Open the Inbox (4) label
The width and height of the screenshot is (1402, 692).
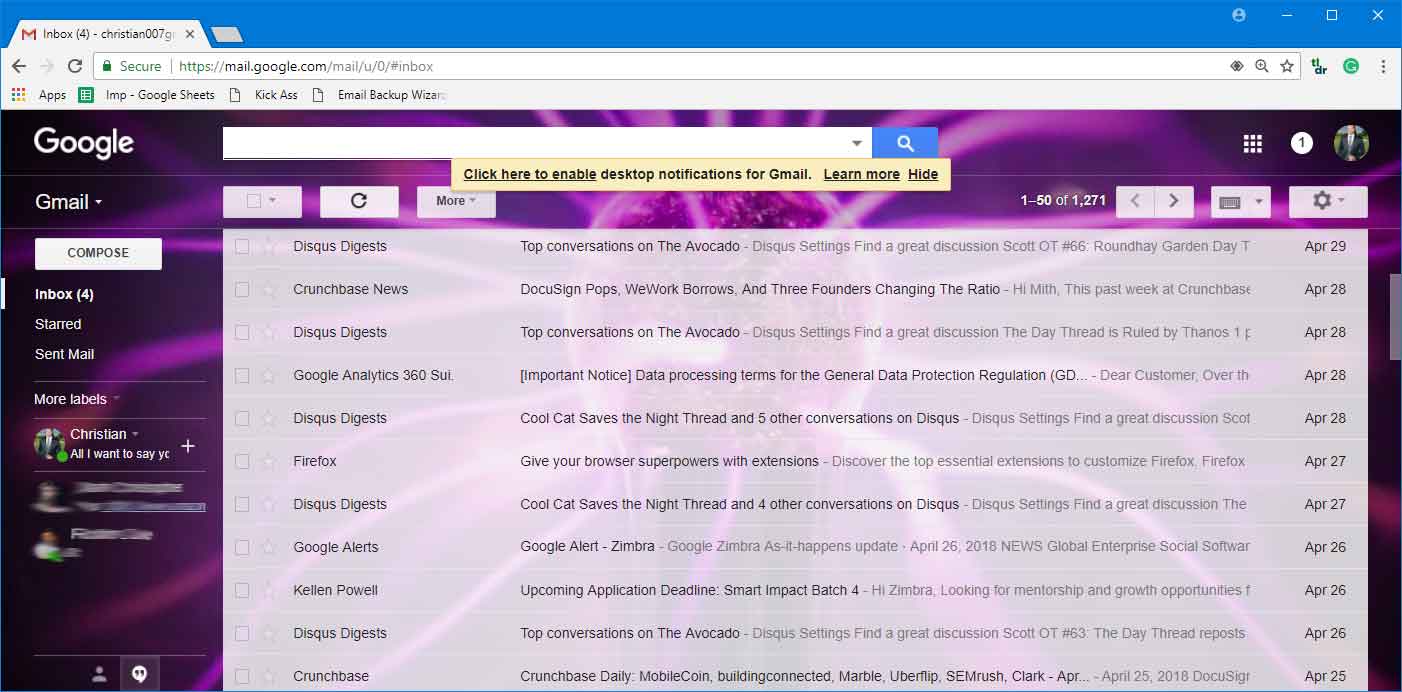[64, 294]
